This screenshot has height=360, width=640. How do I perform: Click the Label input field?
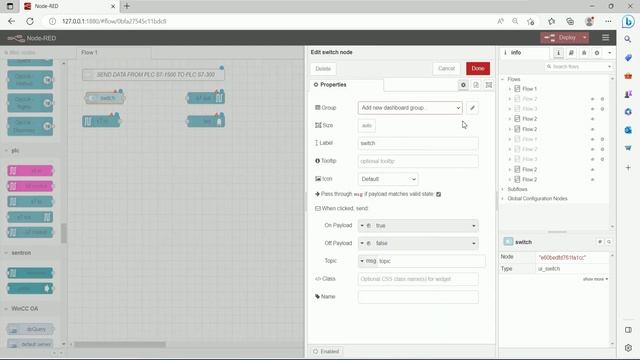point(418,143)
